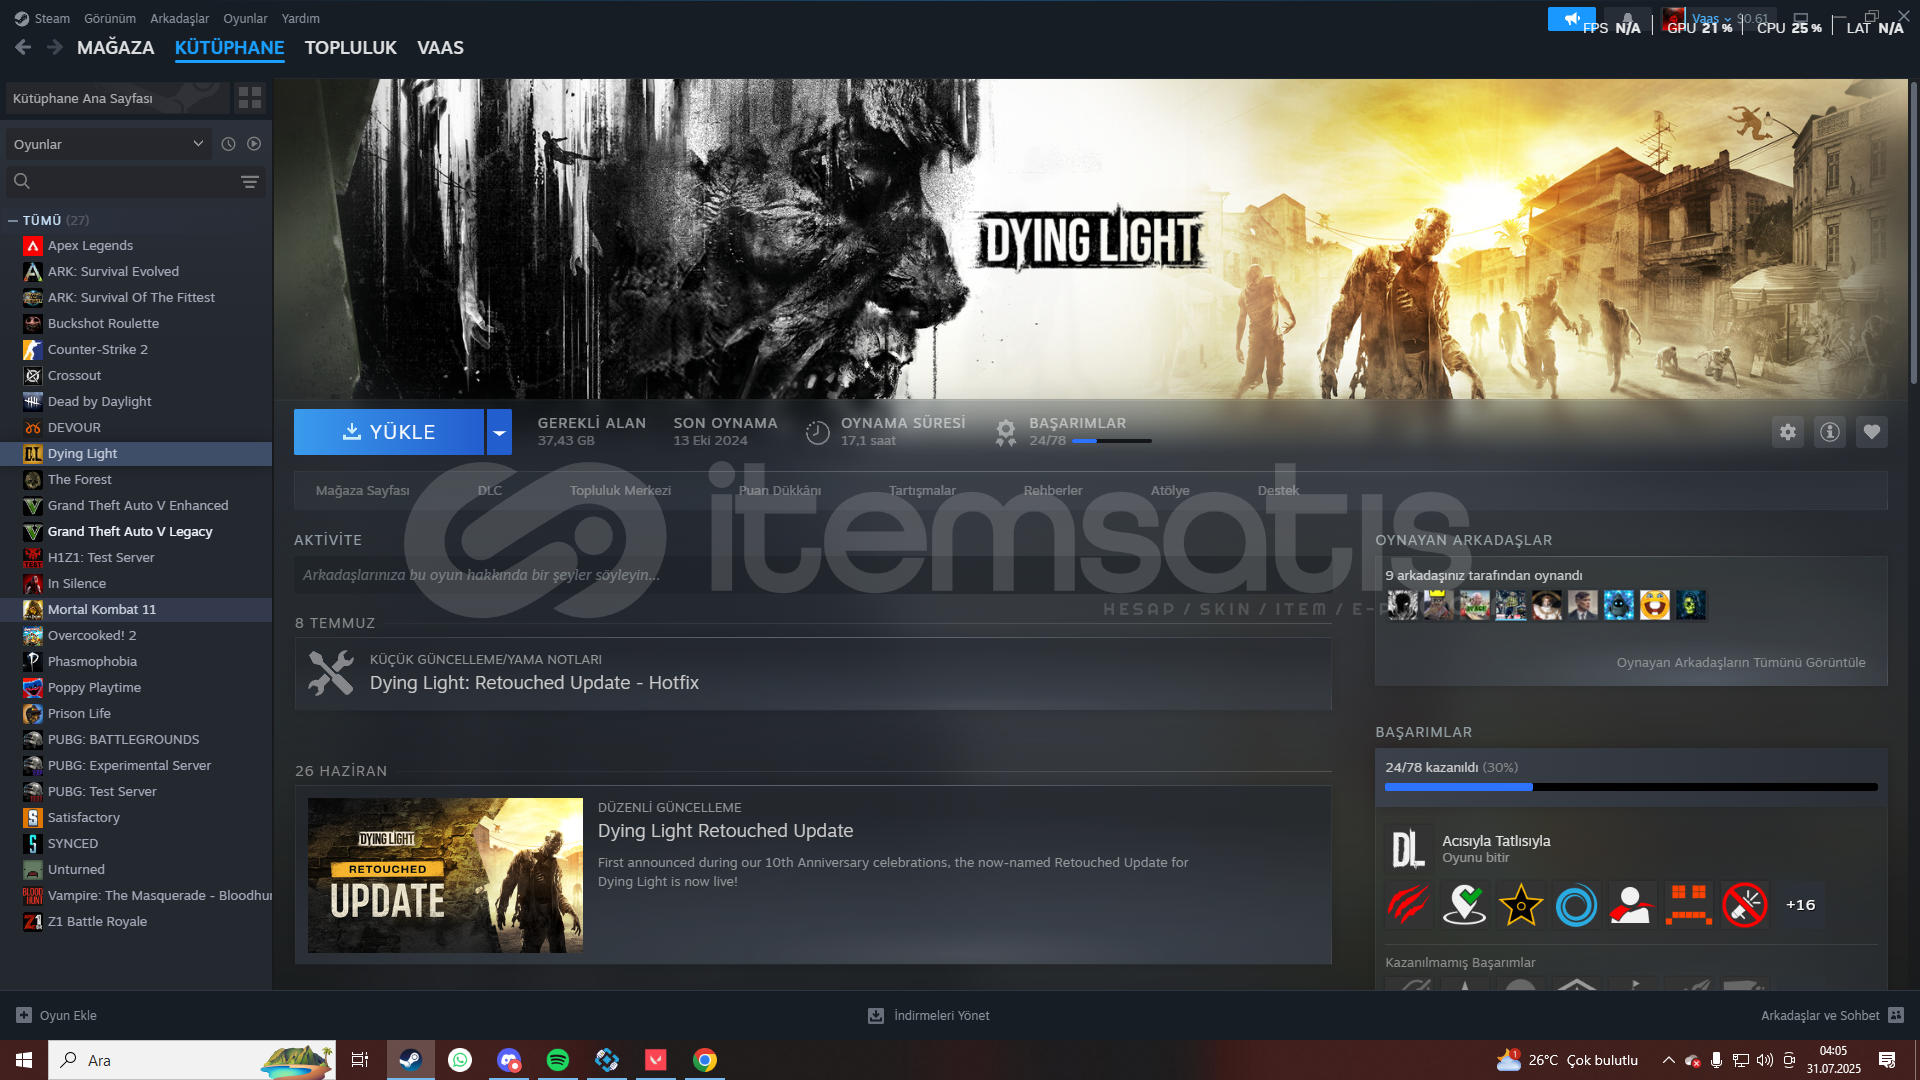Select Mortal Kombat 11 in library
1920x1080 pixels.
[136, 609]
